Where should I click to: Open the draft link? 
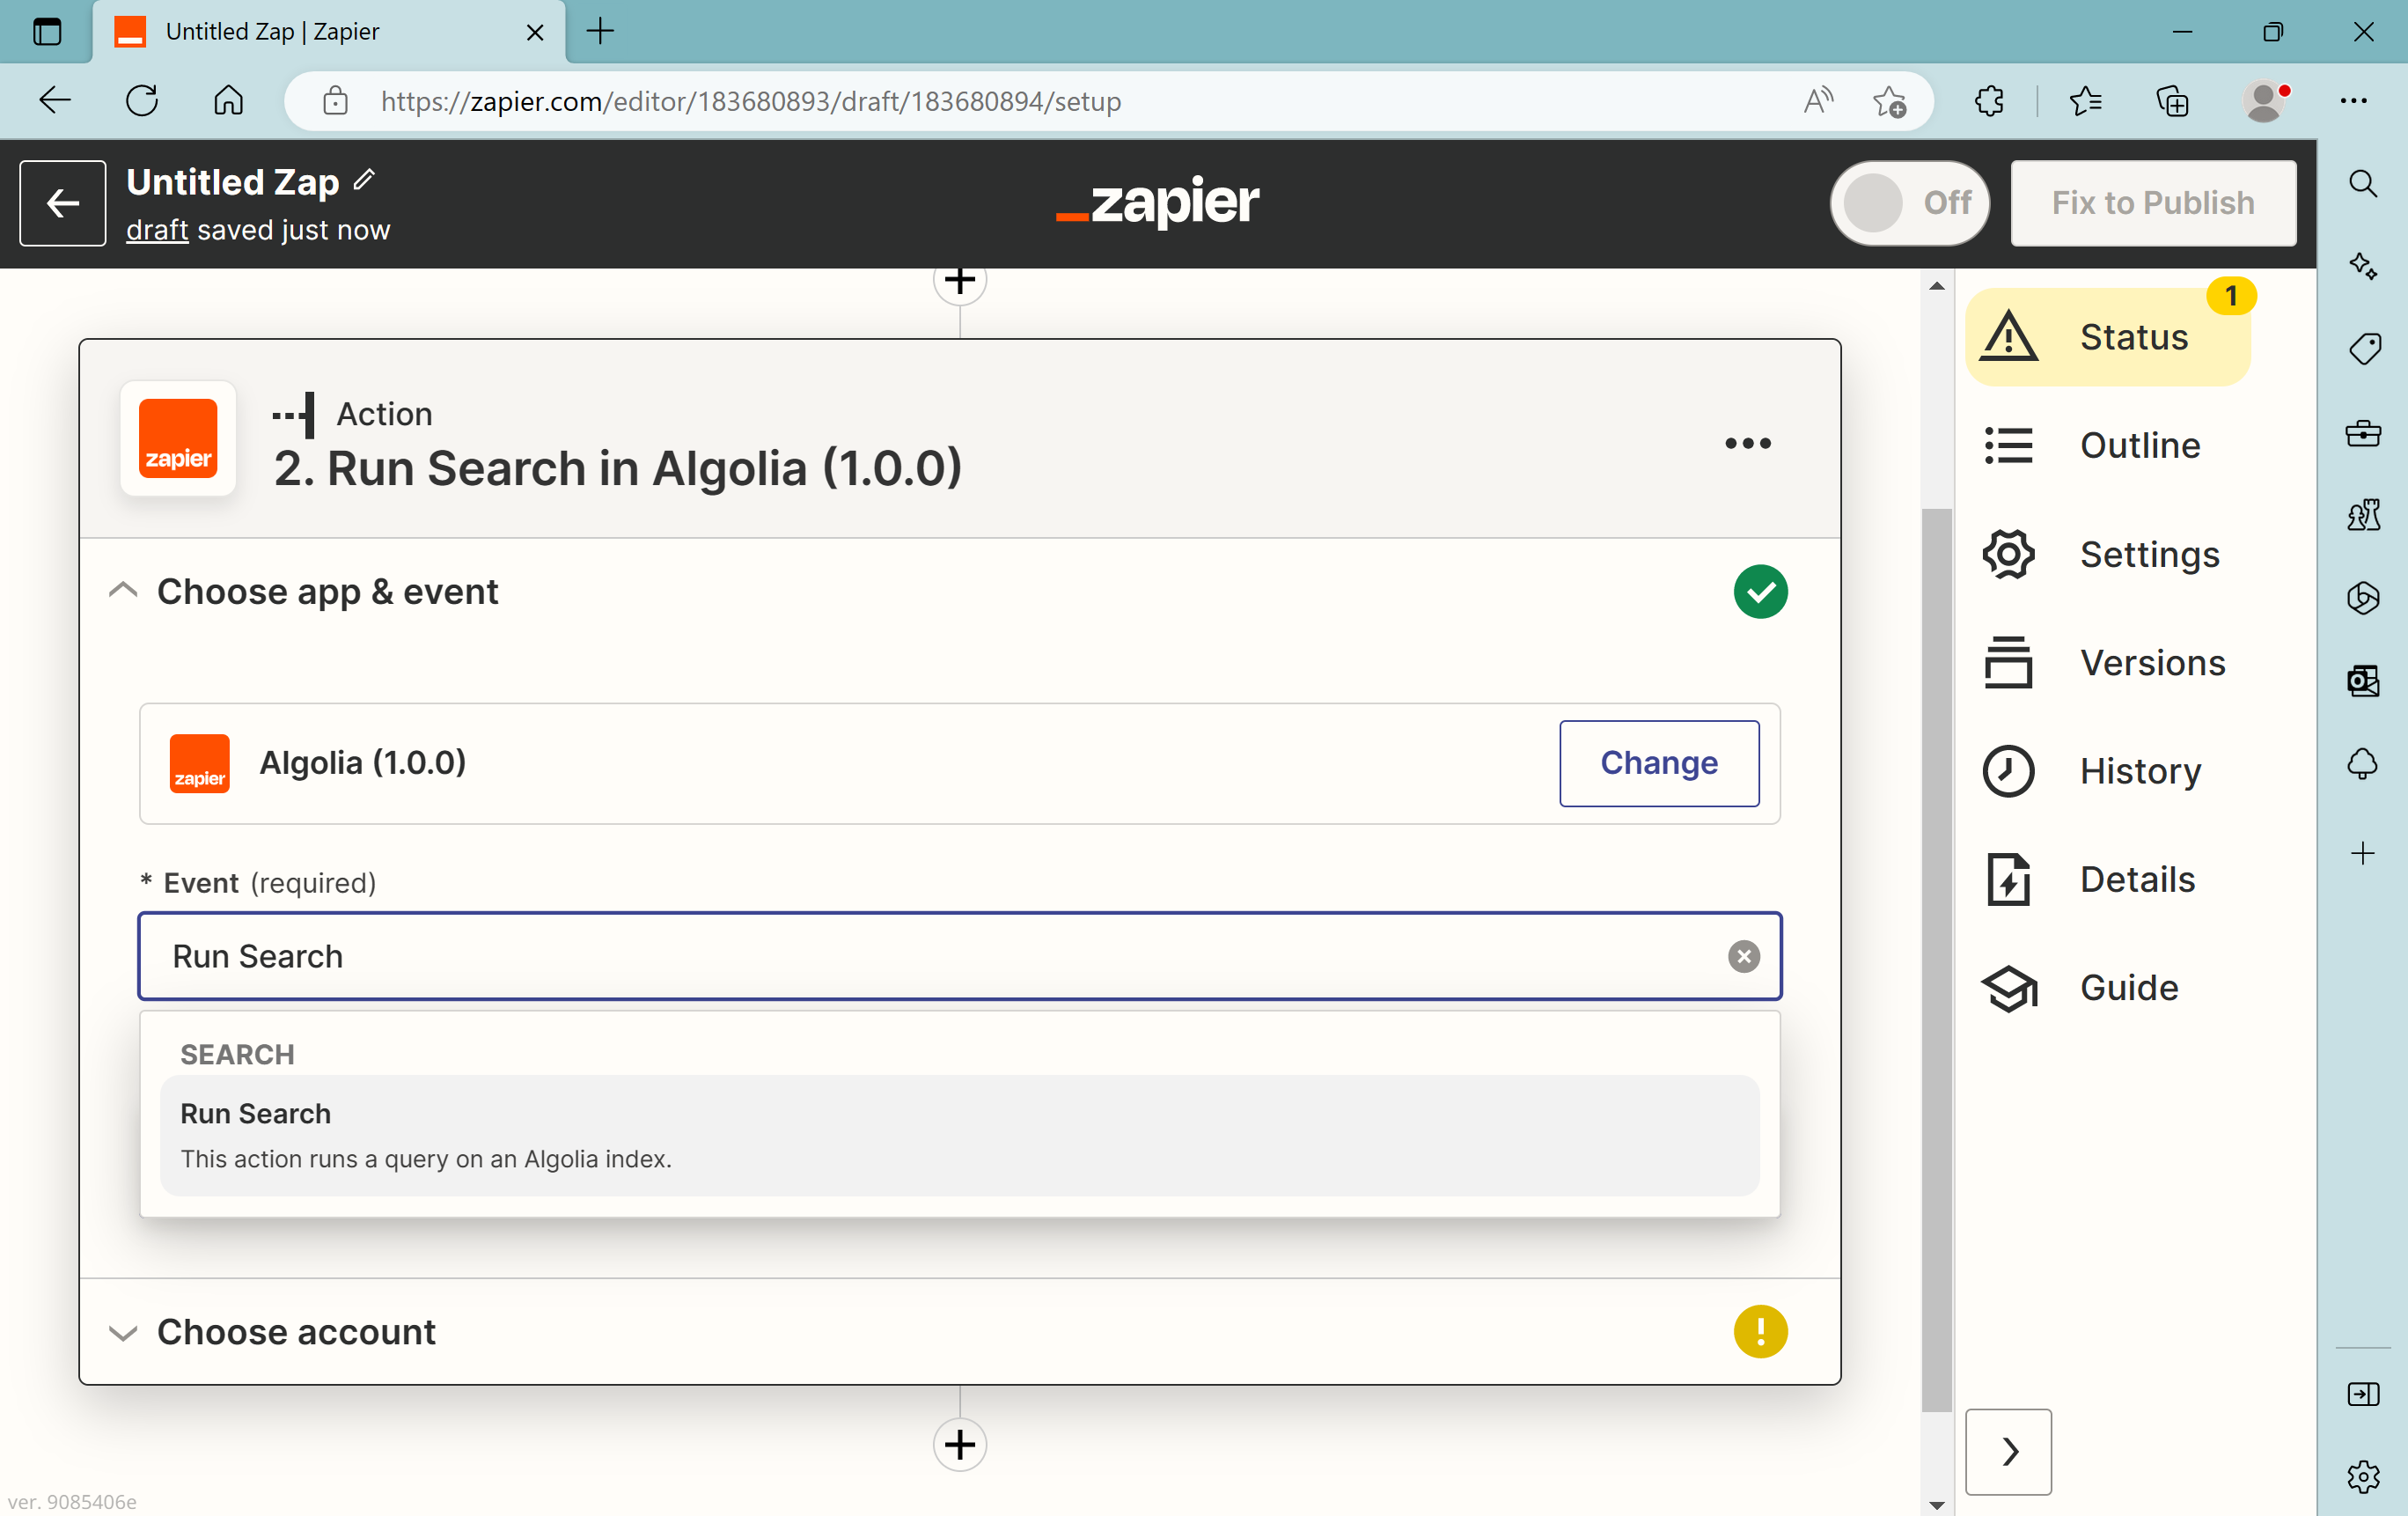pos(157,230)
